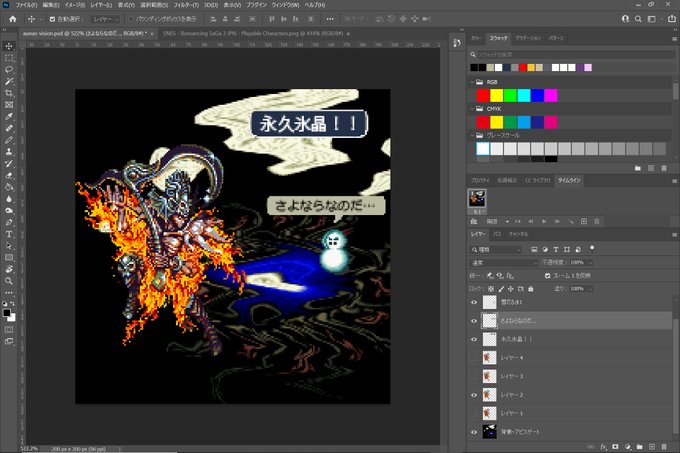
Task: Hide the 永久氷晶!! layer
Action: 474,339
